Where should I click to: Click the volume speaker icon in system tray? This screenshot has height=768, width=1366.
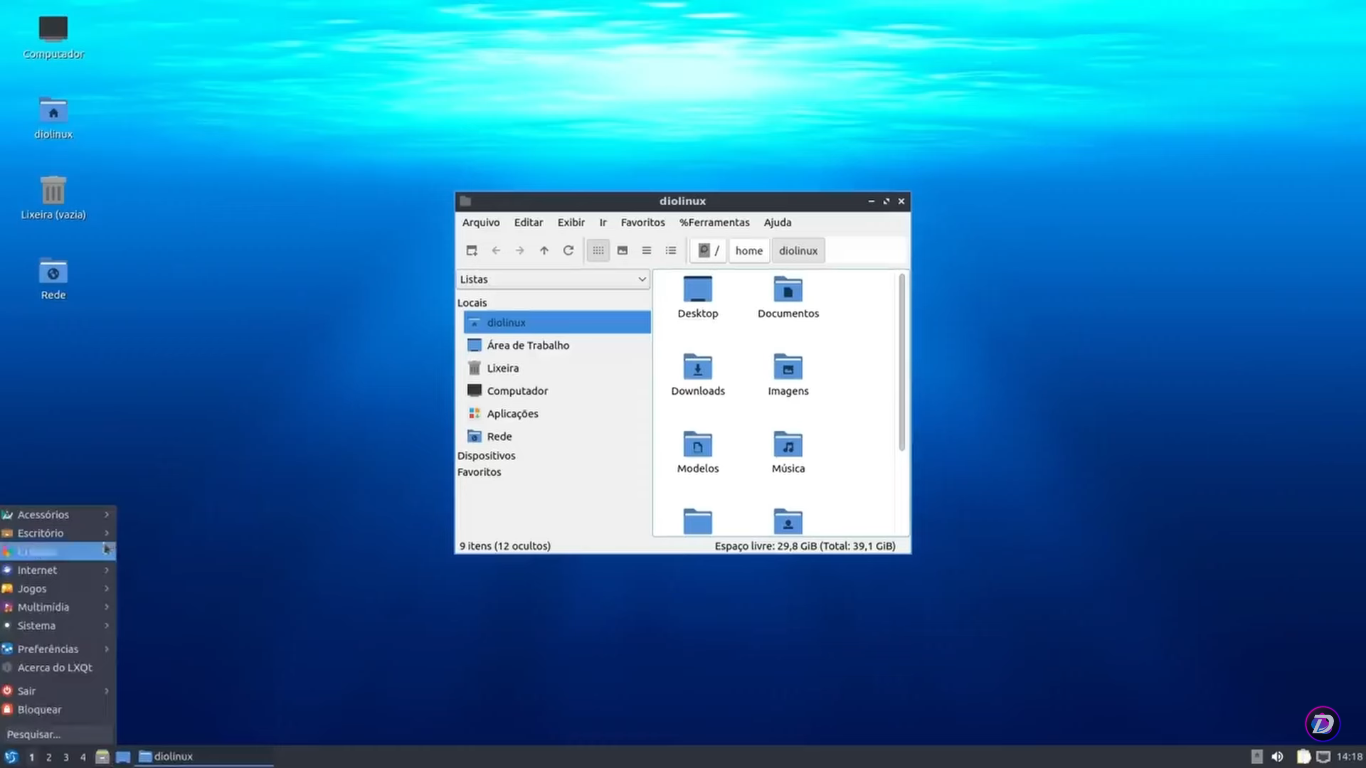[1277, 757]
